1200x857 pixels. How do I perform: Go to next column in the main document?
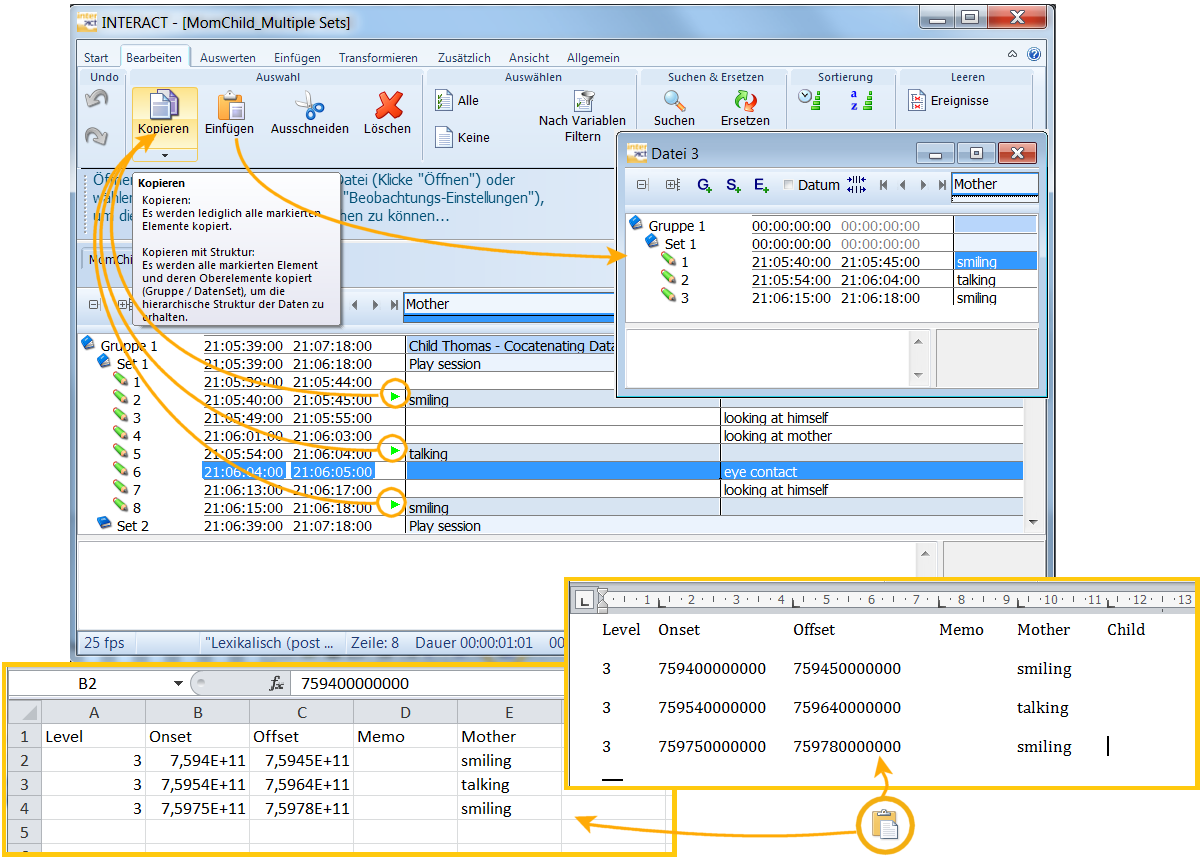[375, 304]
